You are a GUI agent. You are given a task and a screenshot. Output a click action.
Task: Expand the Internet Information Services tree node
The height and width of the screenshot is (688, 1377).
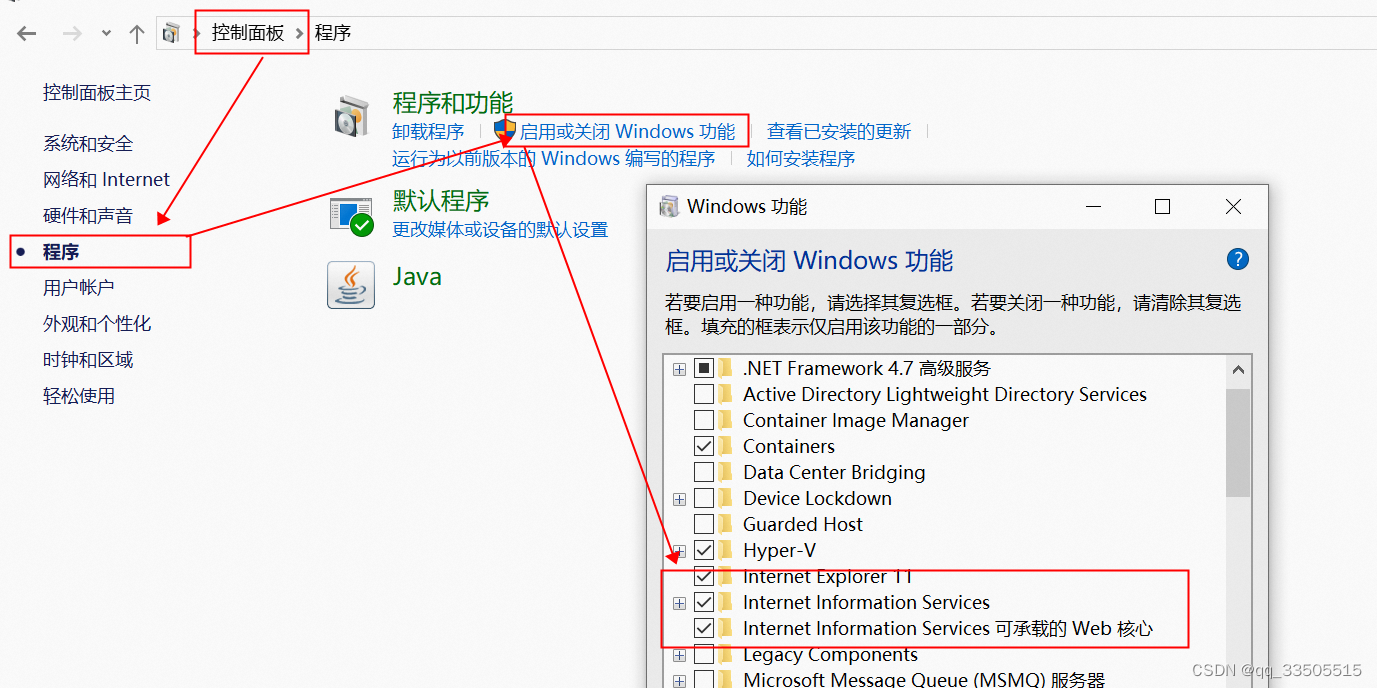pos(679,602)
